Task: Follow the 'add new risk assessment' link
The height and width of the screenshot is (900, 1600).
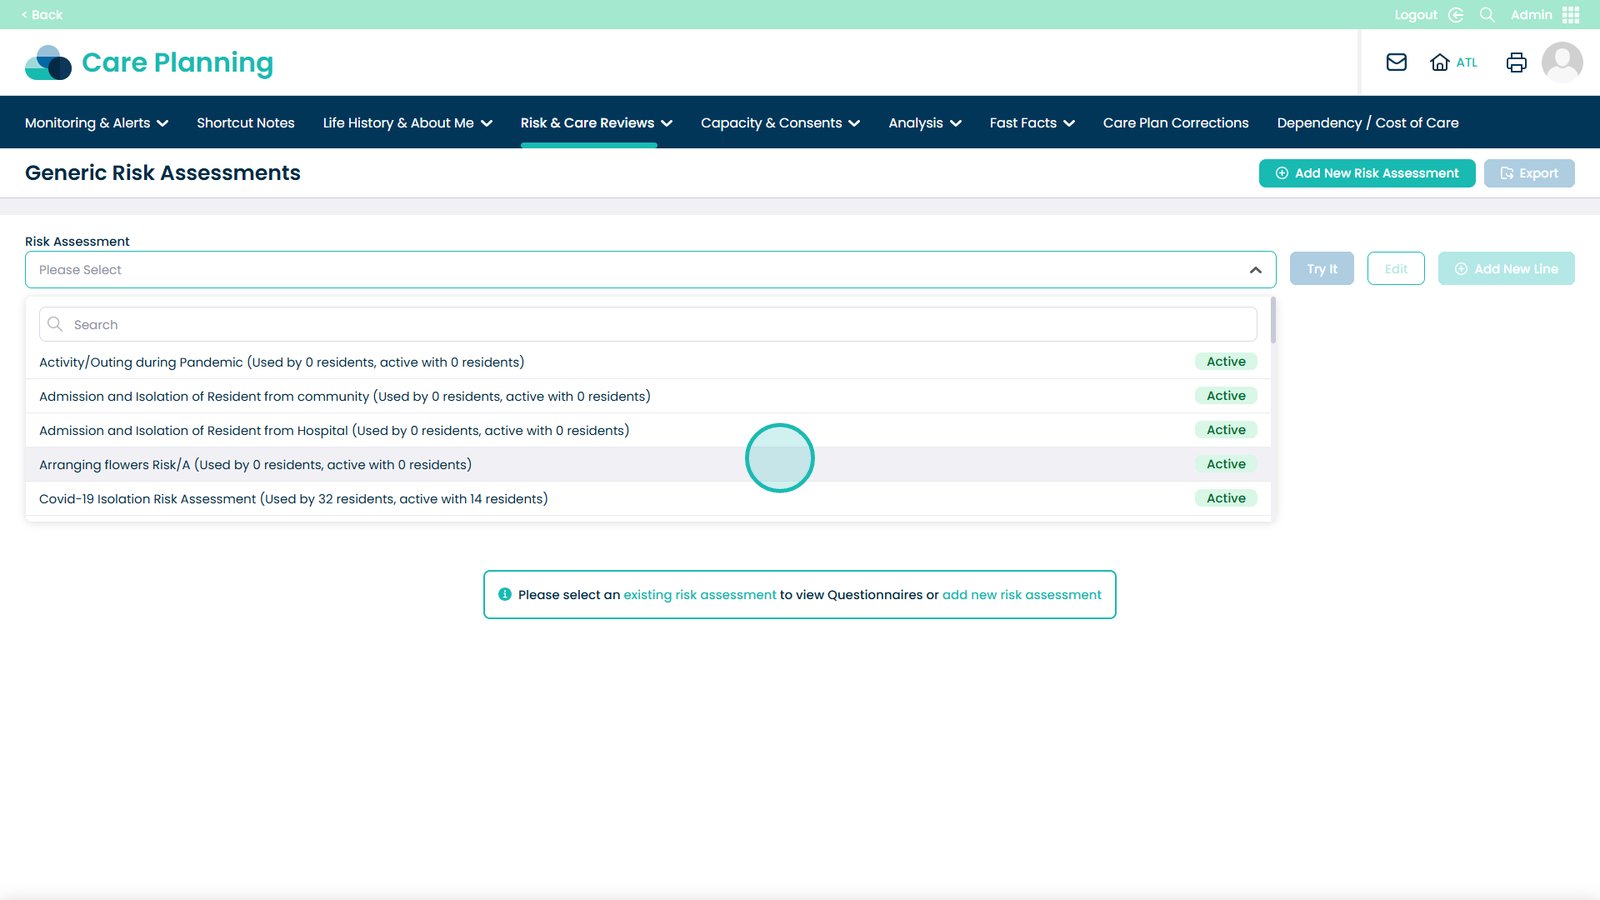Action: tap(1021, 595)
